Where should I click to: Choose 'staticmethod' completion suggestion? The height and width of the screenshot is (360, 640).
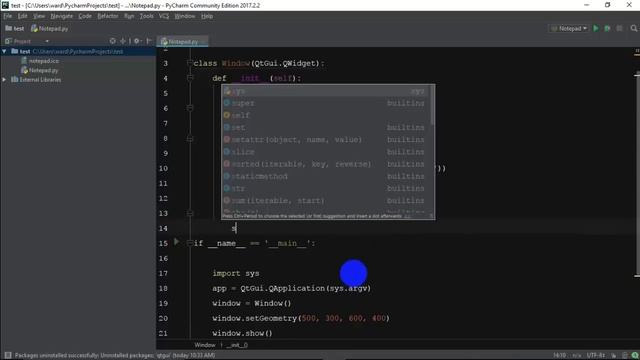pos(325,176)
